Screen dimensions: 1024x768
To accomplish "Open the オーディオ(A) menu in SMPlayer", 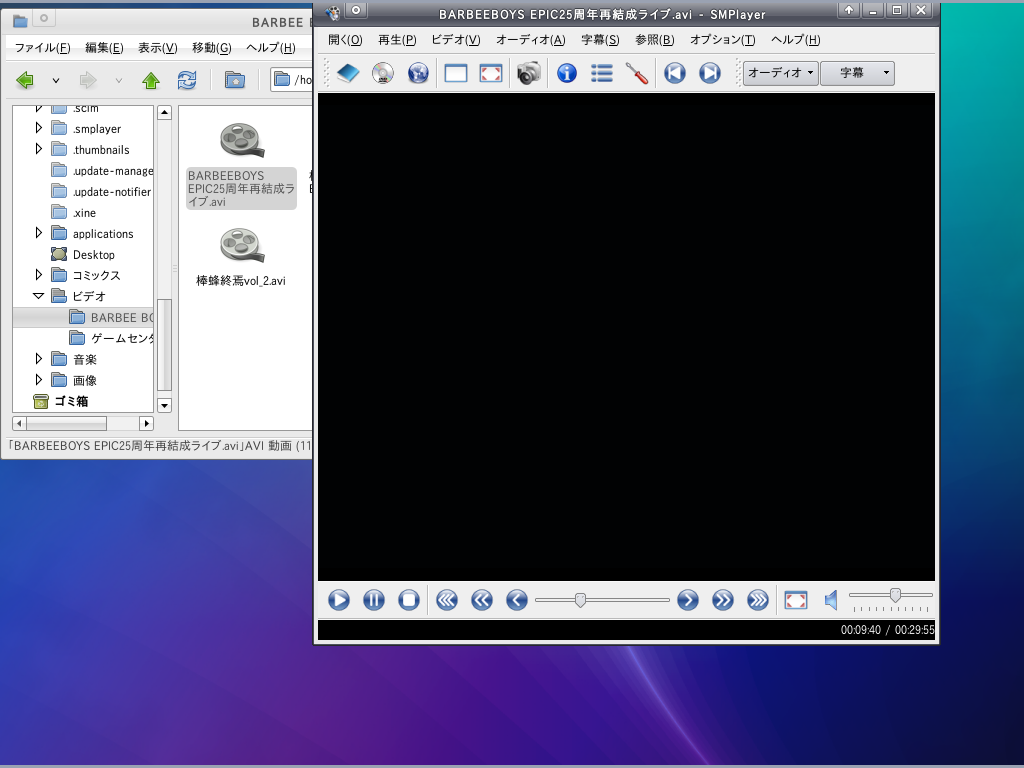I will click(531, 40).
